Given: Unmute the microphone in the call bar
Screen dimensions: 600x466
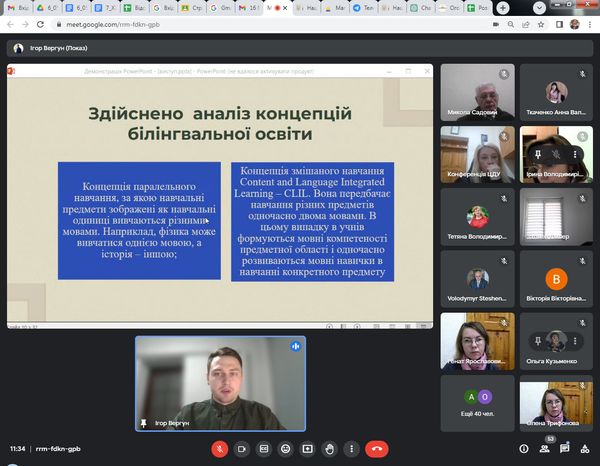Looking at the screenshot, I should 219,449.
